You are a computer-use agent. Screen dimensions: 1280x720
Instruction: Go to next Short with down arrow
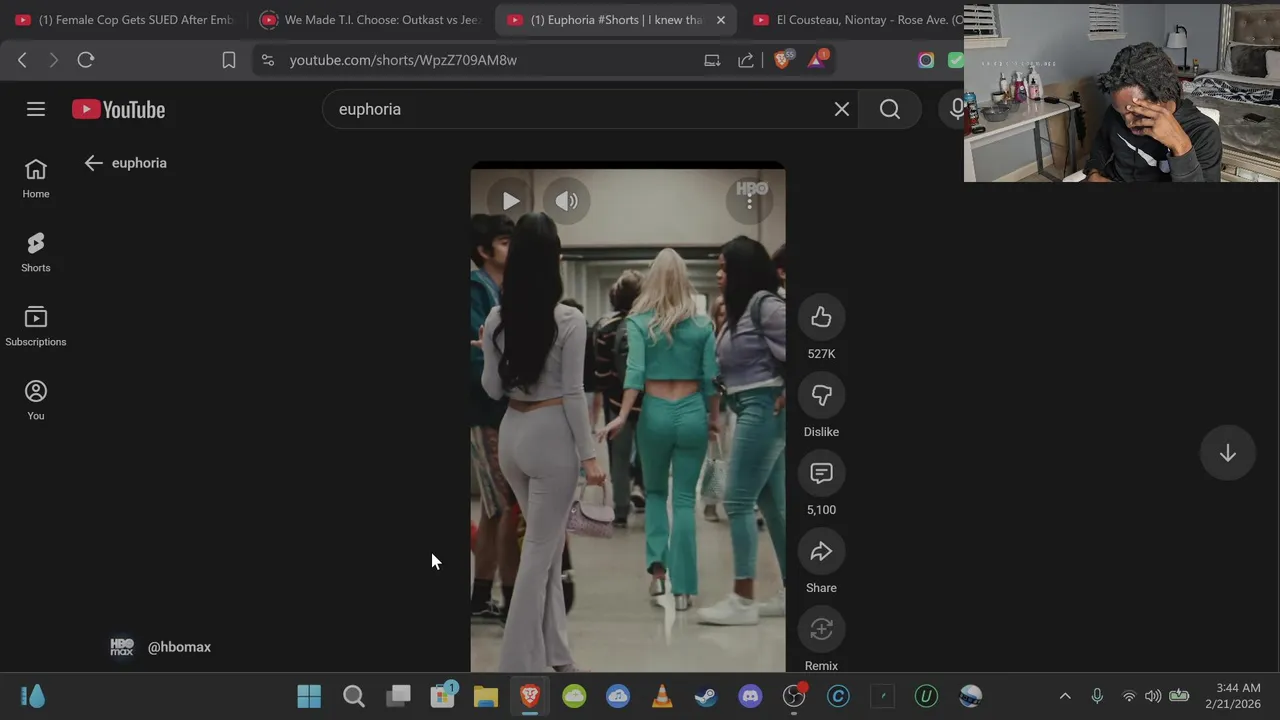pos(1228,453)
